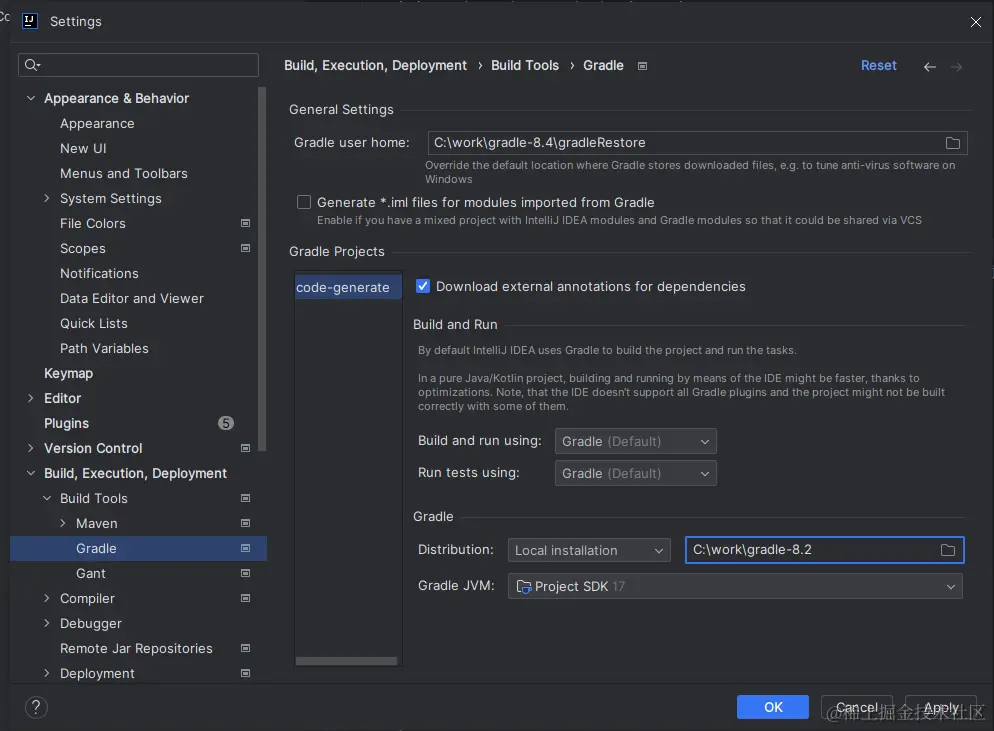Expand the Editor settings section
The image size is (994, 731).
(x=31, y=398)
